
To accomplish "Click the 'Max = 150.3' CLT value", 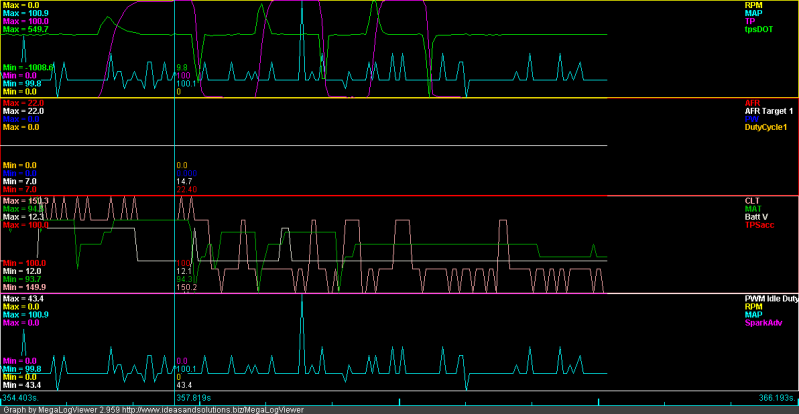I will tap(25, 201).
